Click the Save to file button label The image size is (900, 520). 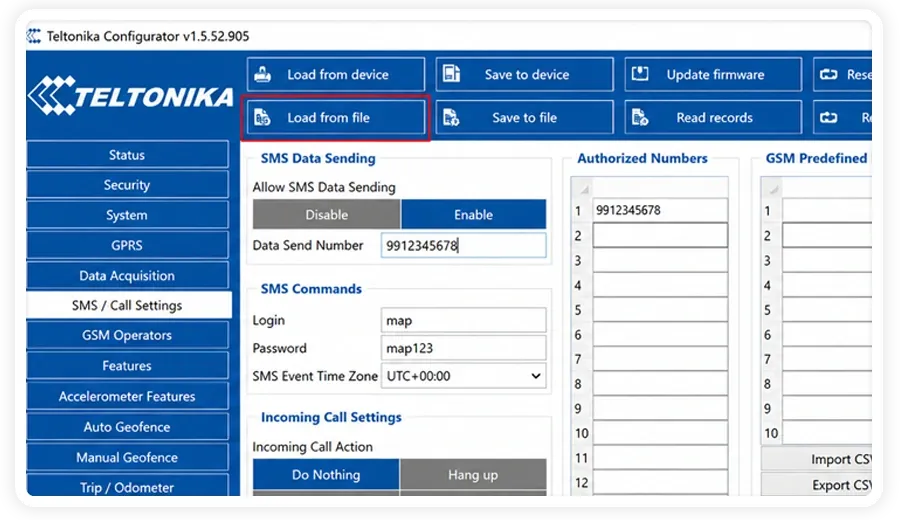(524, 118)
